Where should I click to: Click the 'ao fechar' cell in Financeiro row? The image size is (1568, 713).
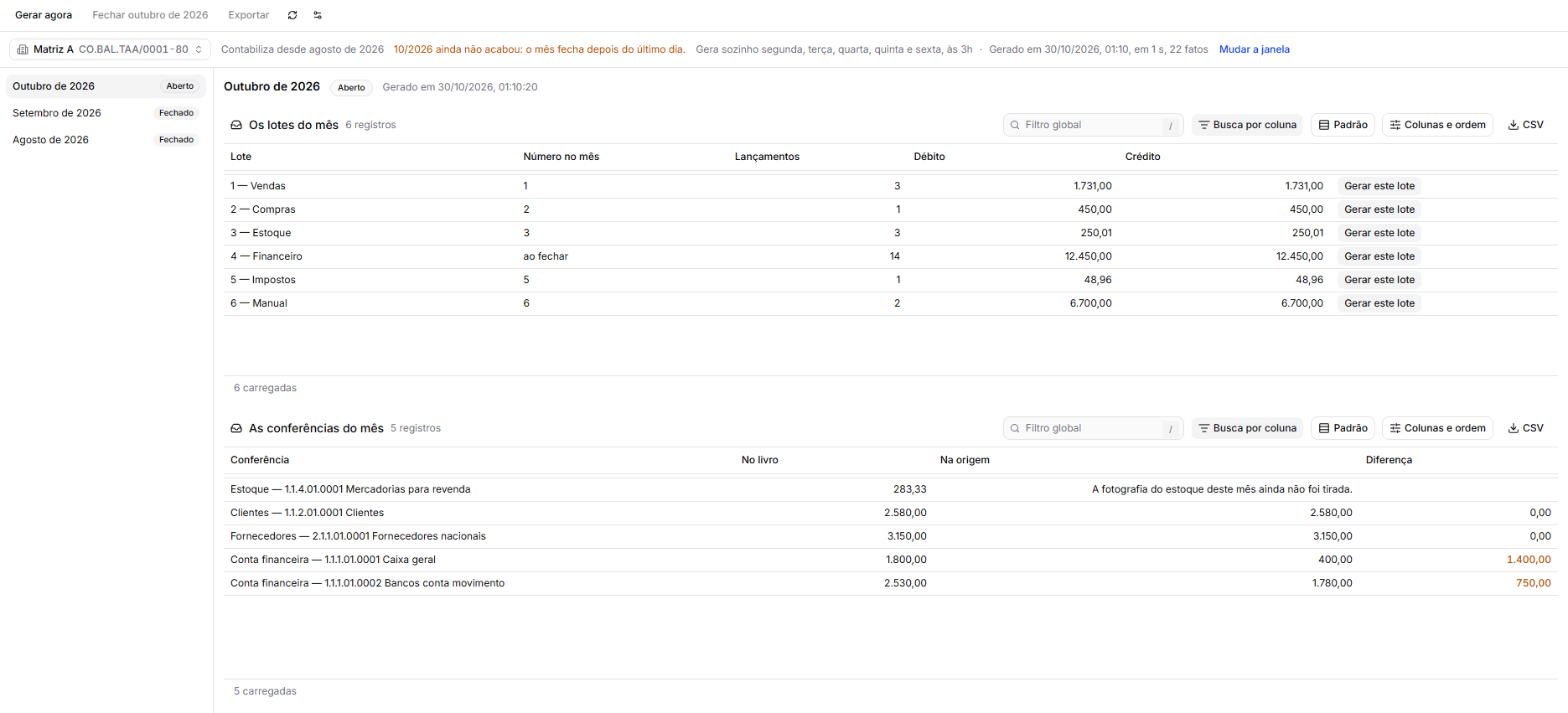[x=546, y=256]
